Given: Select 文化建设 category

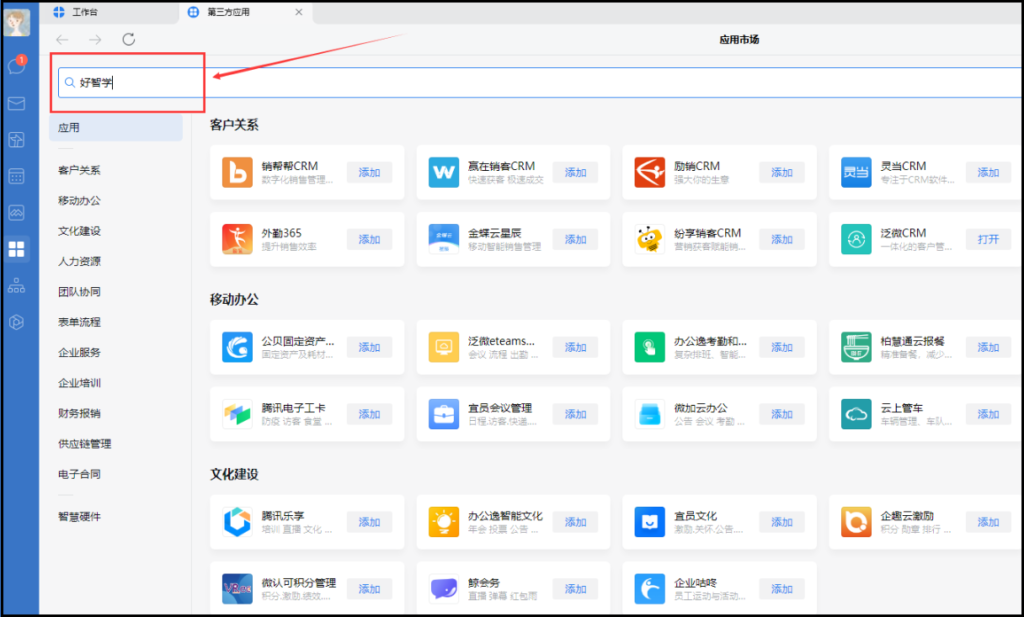Looking at the screenshot, I should click(x=79, y=230).
